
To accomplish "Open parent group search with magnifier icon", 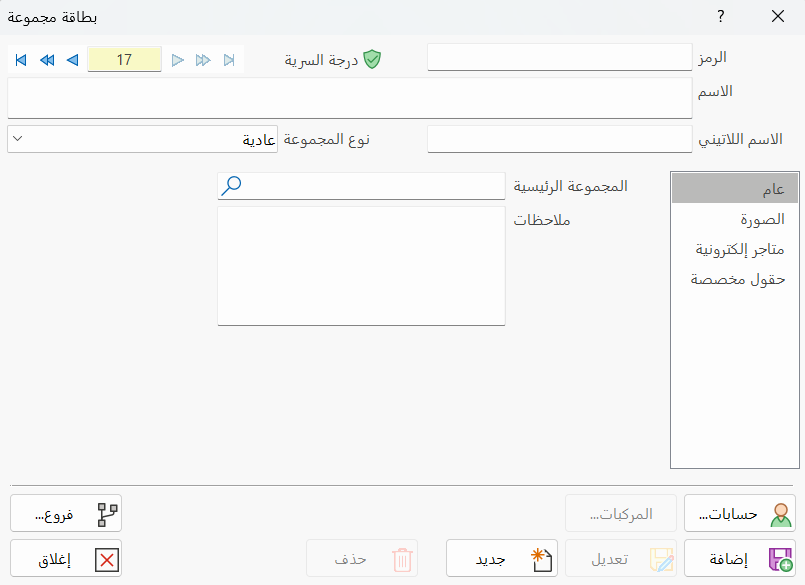I will [x=232, y=186].
